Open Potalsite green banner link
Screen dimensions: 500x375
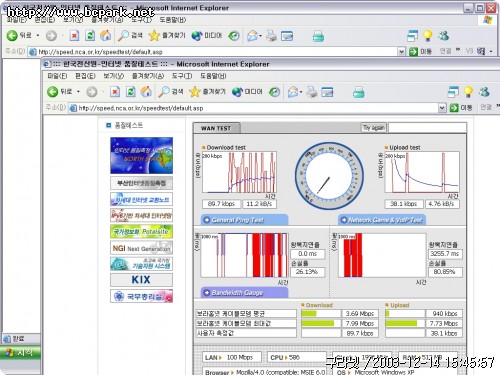point(141,232)
